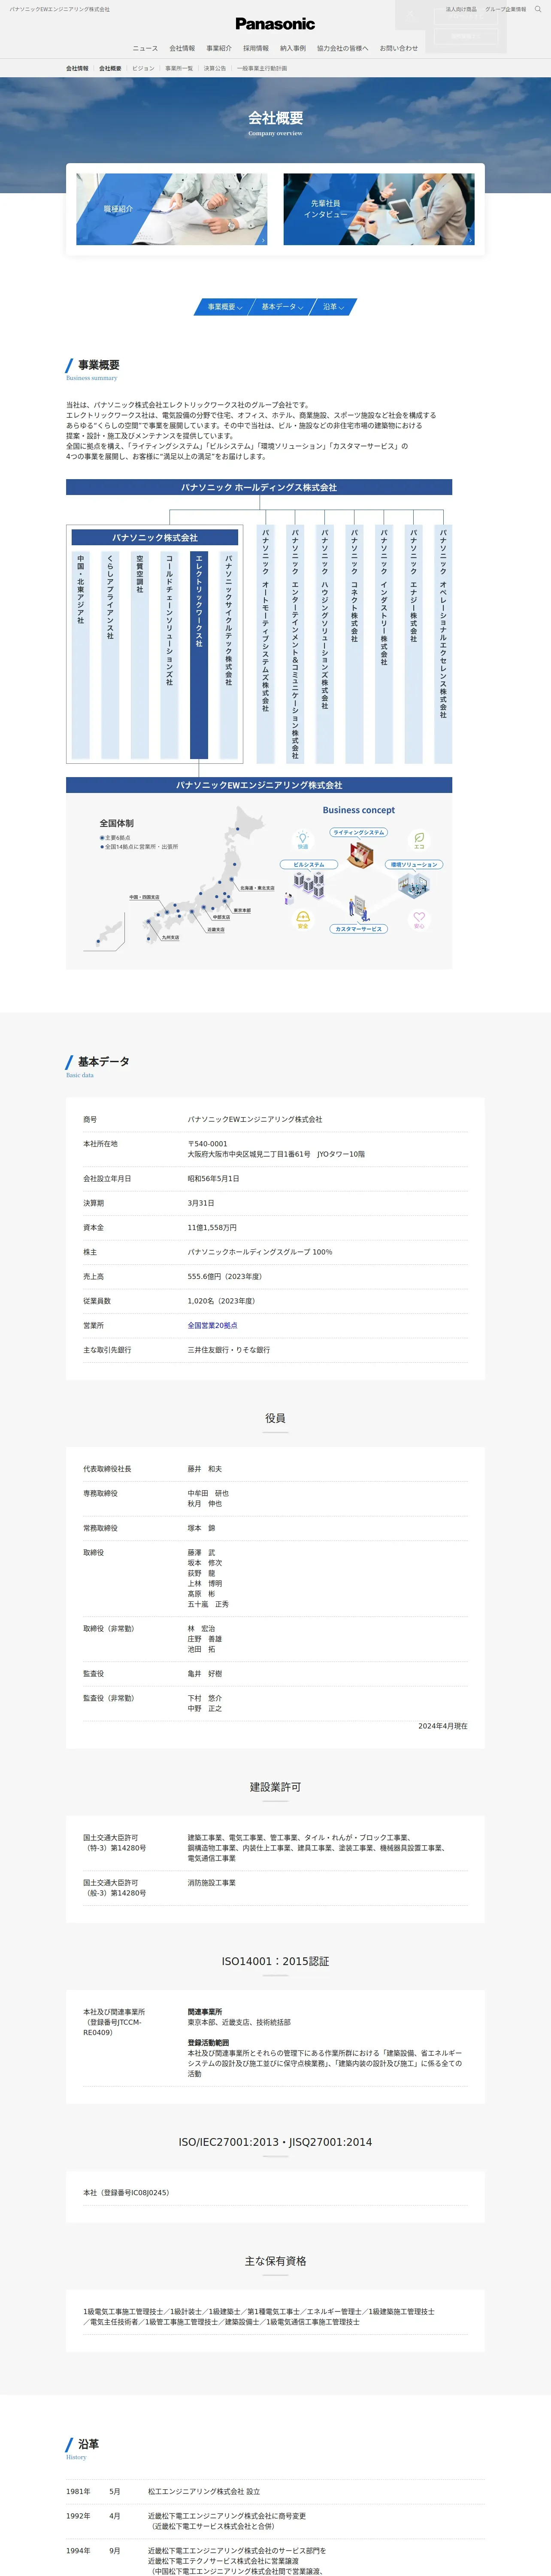The height and width of the screenshot is (2576, 551).
Task: Jump to the 事業概要 section anchor
Action: click(224, 307)
